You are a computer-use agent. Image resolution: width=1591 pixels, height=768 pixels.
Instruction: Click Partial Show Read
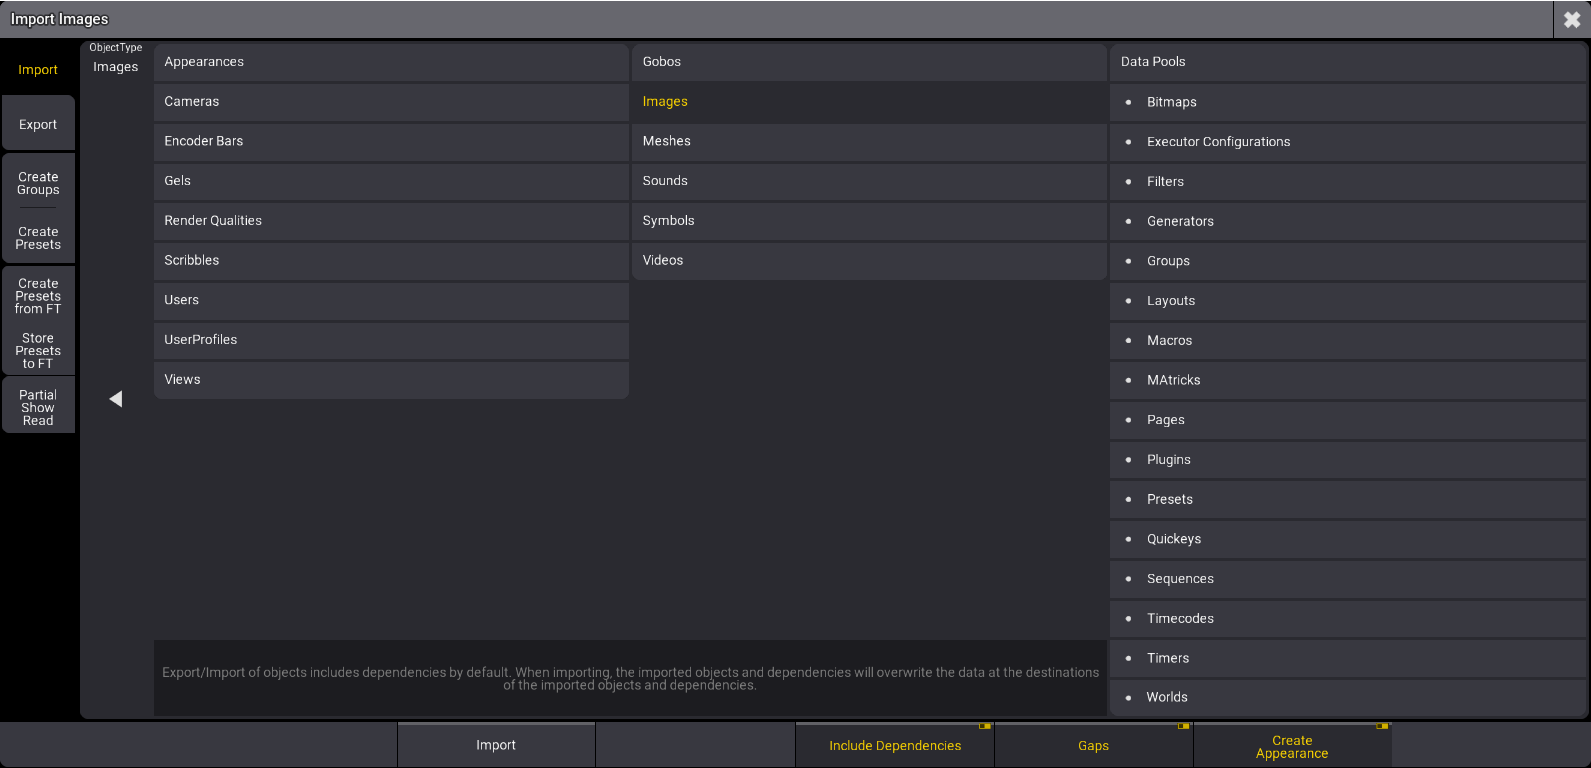(38, 408)
